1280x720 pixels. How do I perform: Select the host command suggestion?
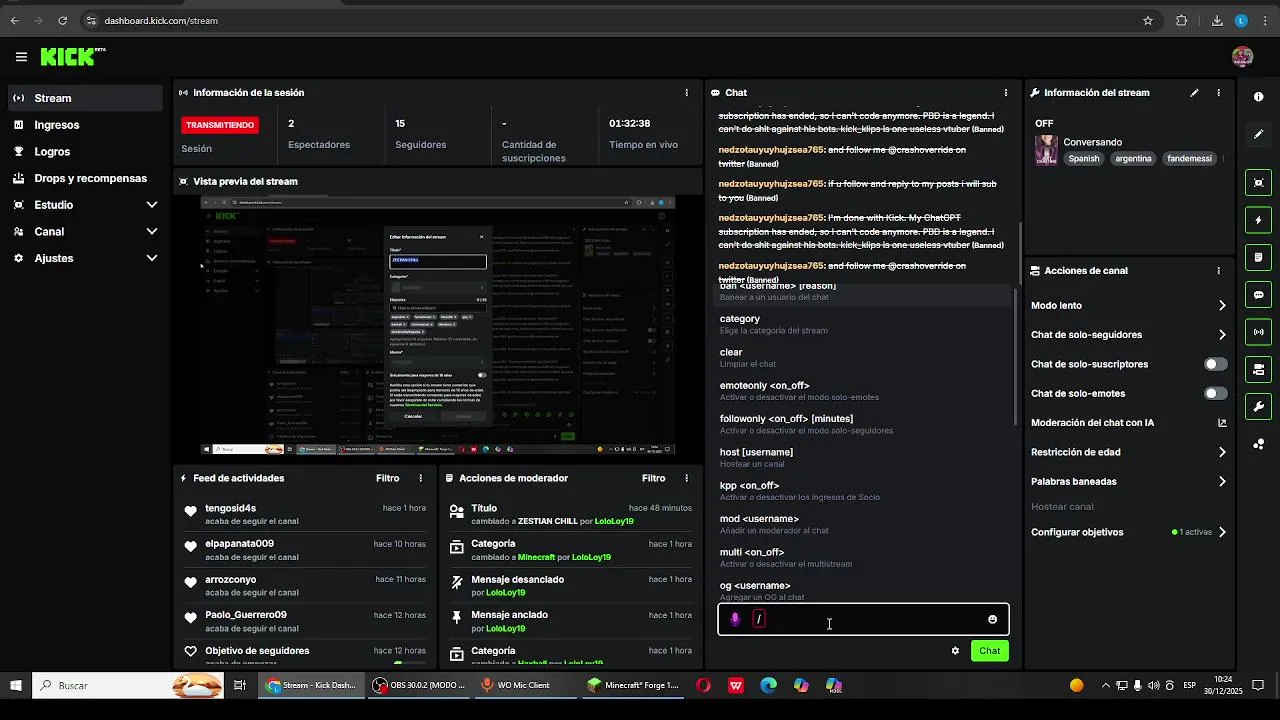pos(863,458)
